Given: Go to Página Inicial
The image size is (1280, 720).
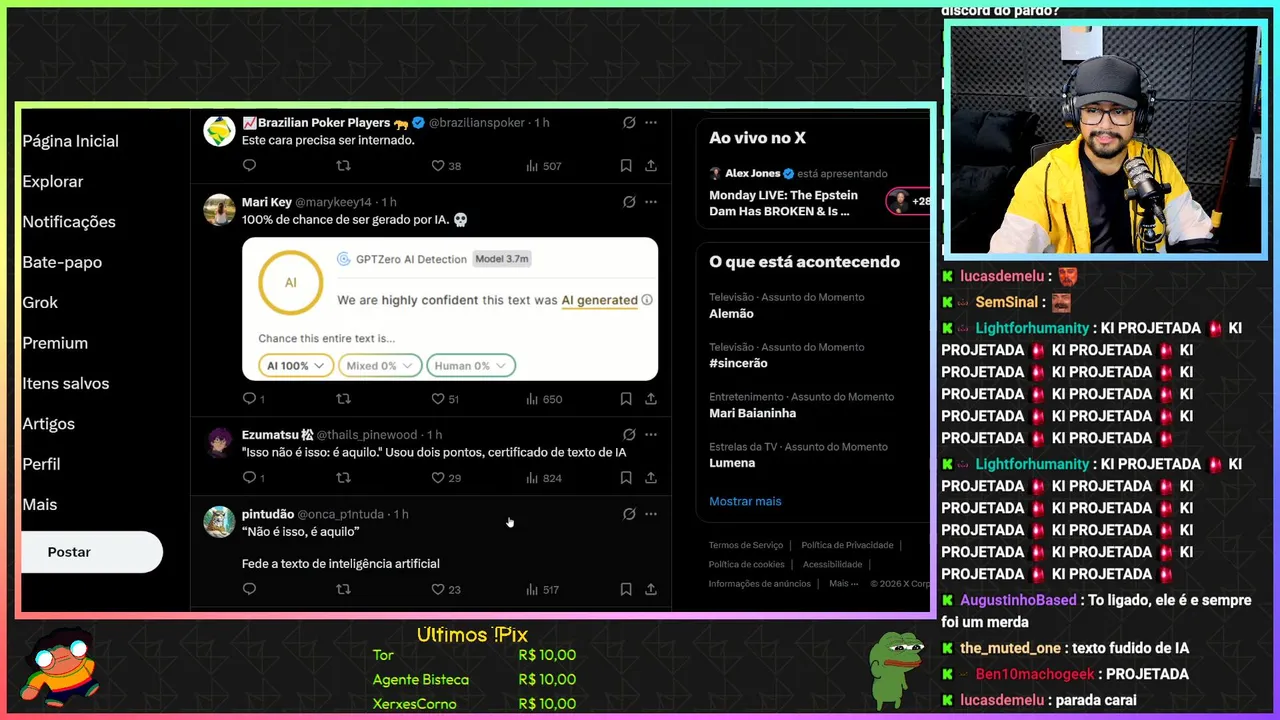Looking at the screenshot, I should coord(71,141).
